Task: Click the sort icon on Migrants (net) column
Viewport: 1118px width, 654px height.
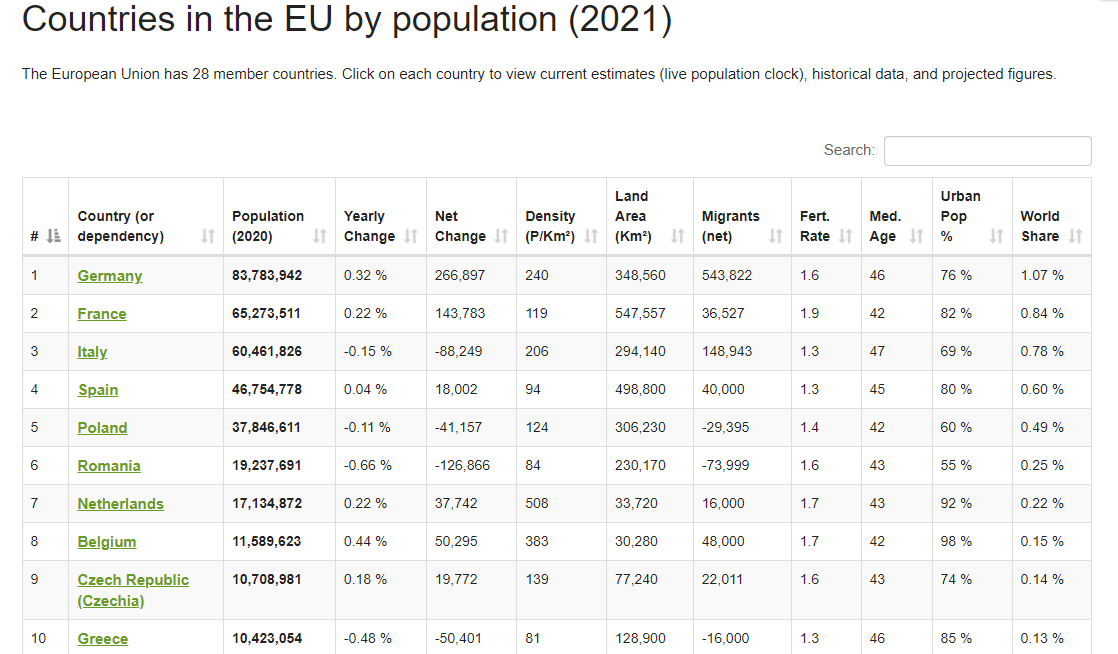Action: click(776, 237)
